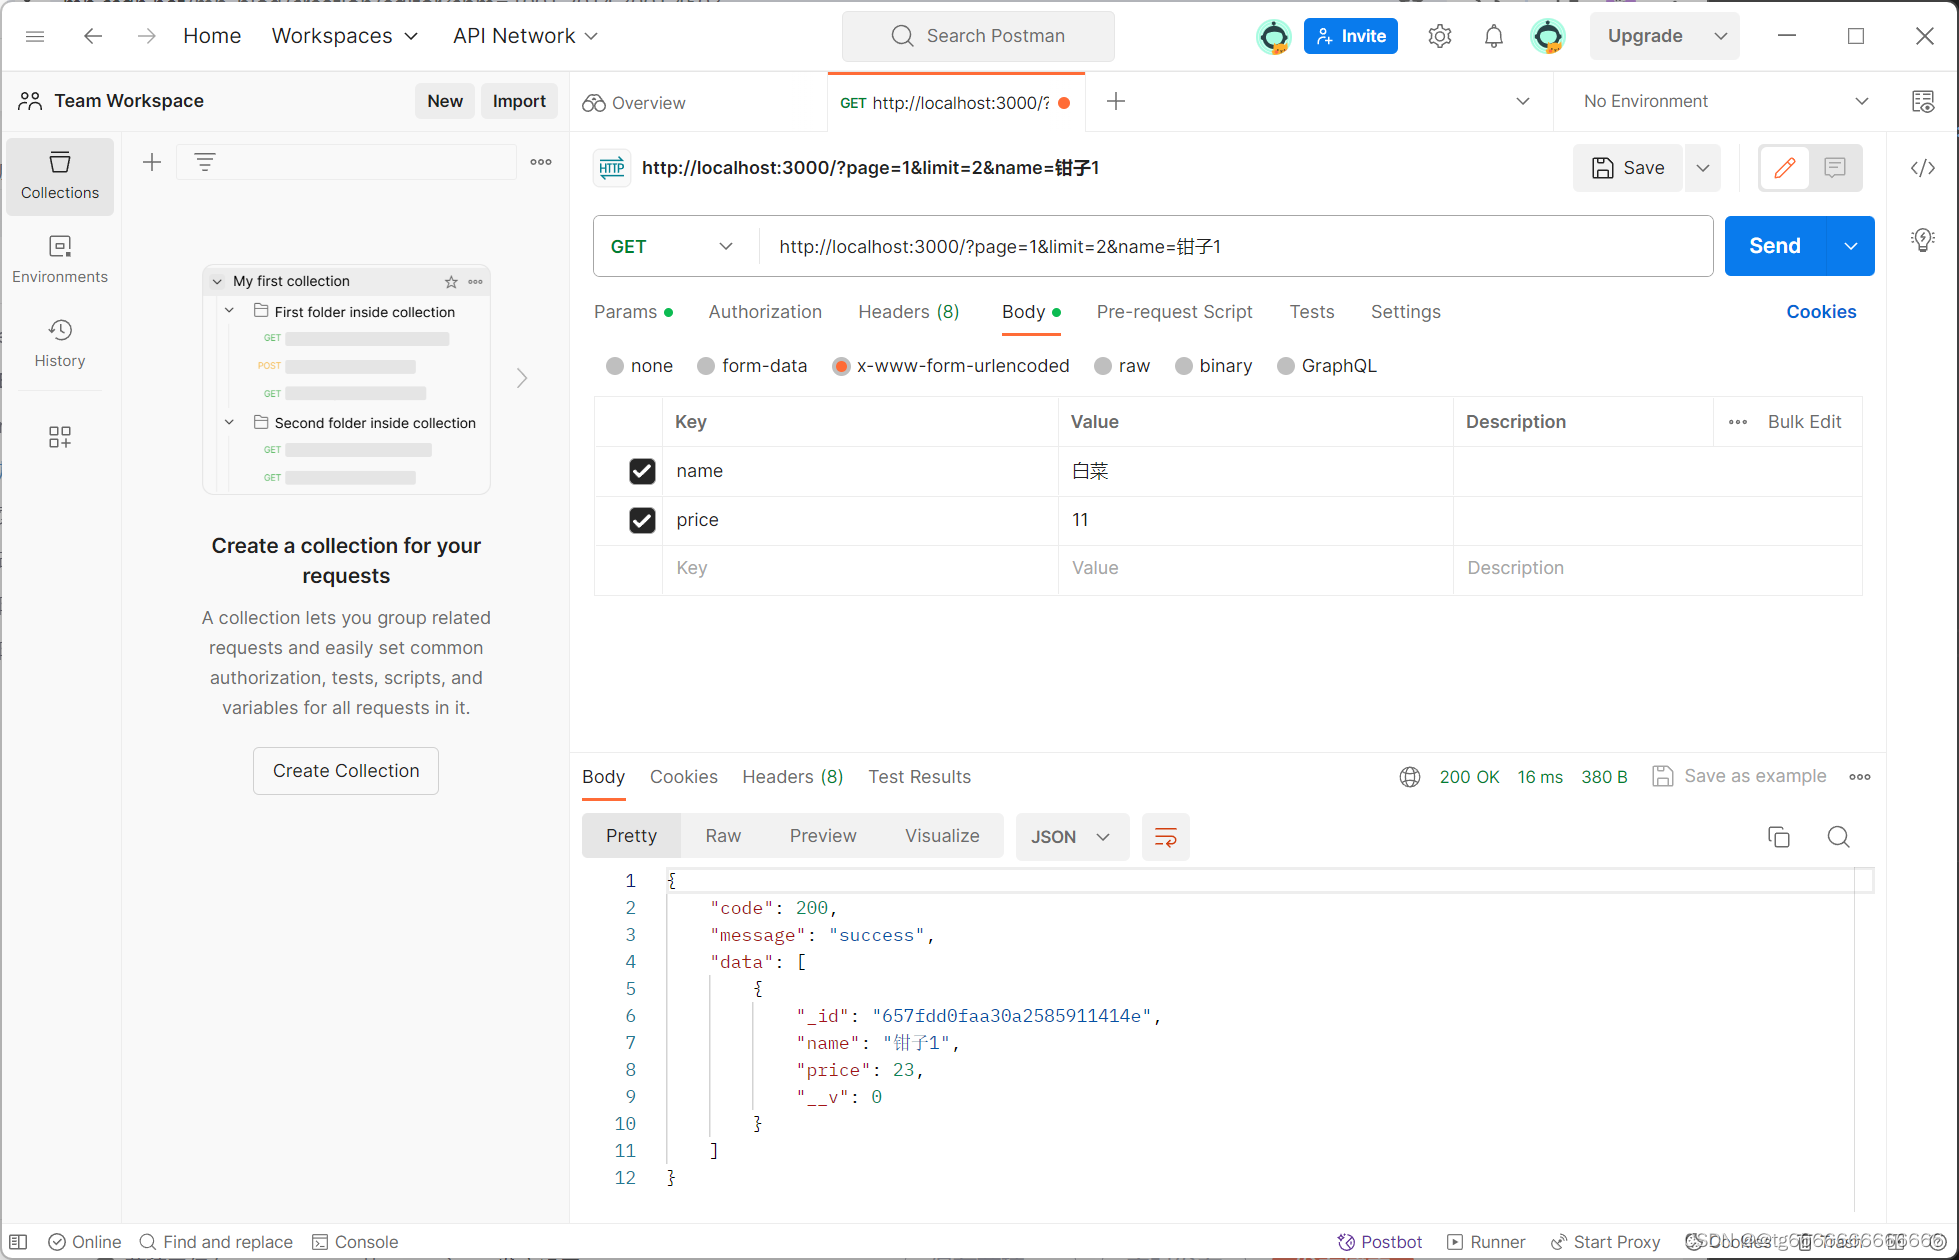Open the Cookies link
Viewport: 1959px width, 1260px height.
tap(1821, 312)
